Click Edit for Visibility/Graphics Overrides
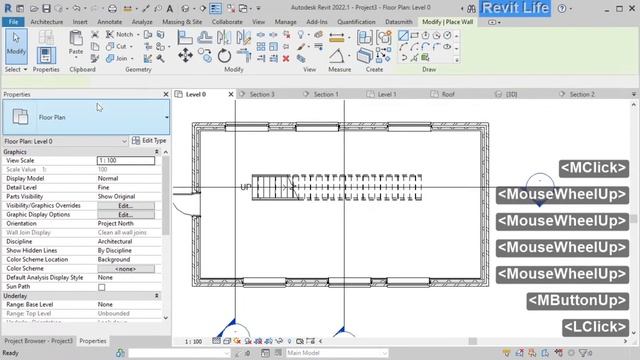Image resolution: width=640 pixels, height=360 pixels. coord(126,206)
